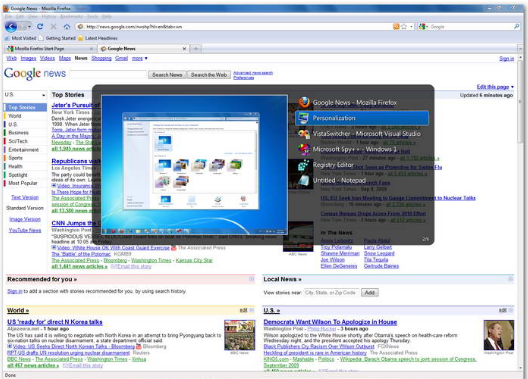Bookmark page with the star icon
This screenshot has height=379, width=528.
[404, 26]
